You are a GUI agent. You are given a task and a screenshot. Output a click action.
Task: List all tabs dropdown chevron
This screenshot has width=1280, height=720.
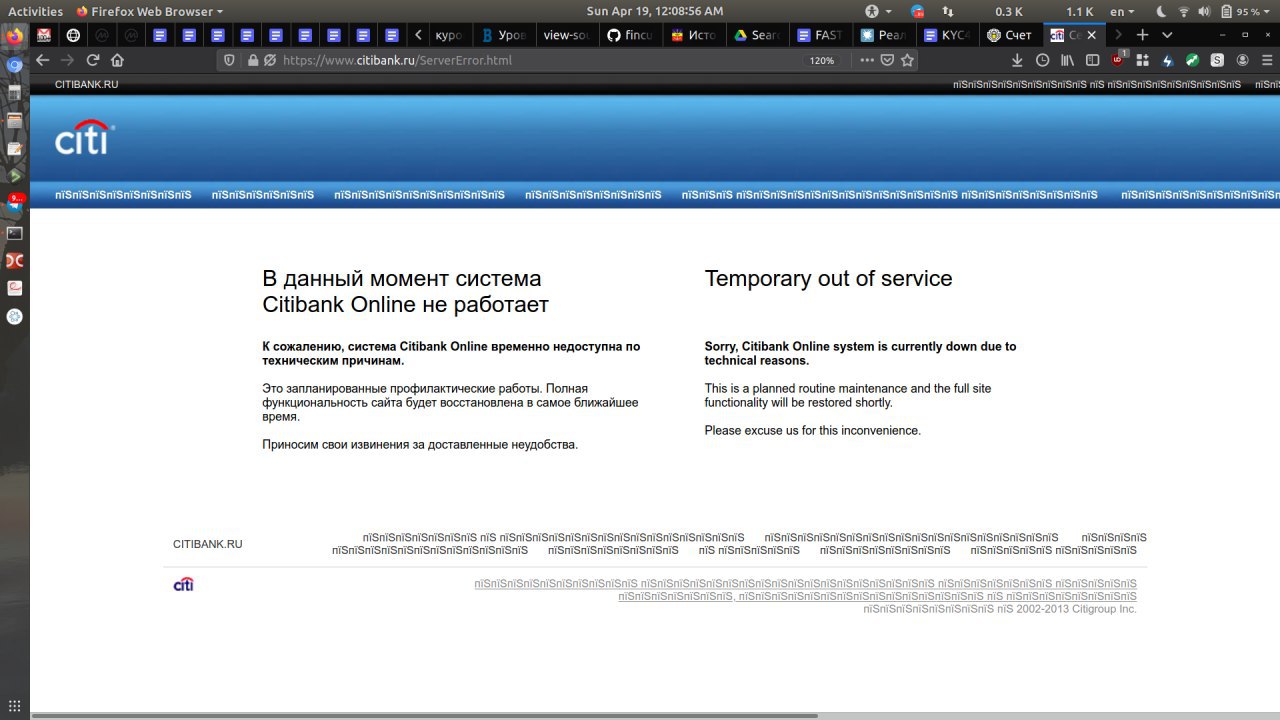(x=1167, y=34)
